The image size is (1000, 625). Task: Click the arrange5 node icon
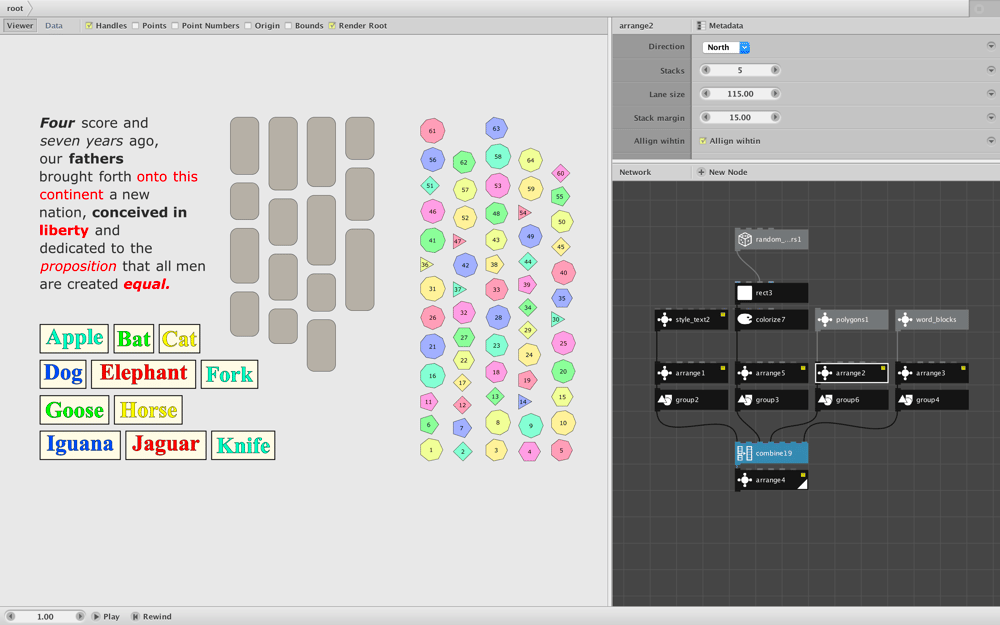tap(744, 373)
